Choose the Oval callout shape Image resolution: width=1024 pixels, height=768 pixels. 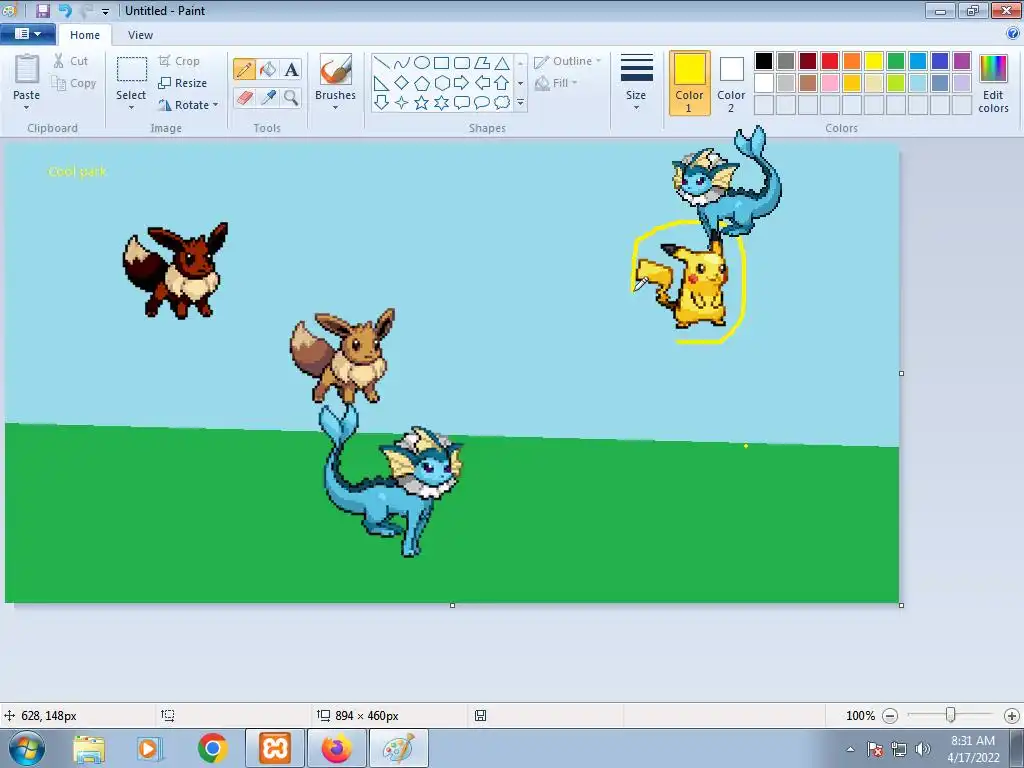[482, 103]
